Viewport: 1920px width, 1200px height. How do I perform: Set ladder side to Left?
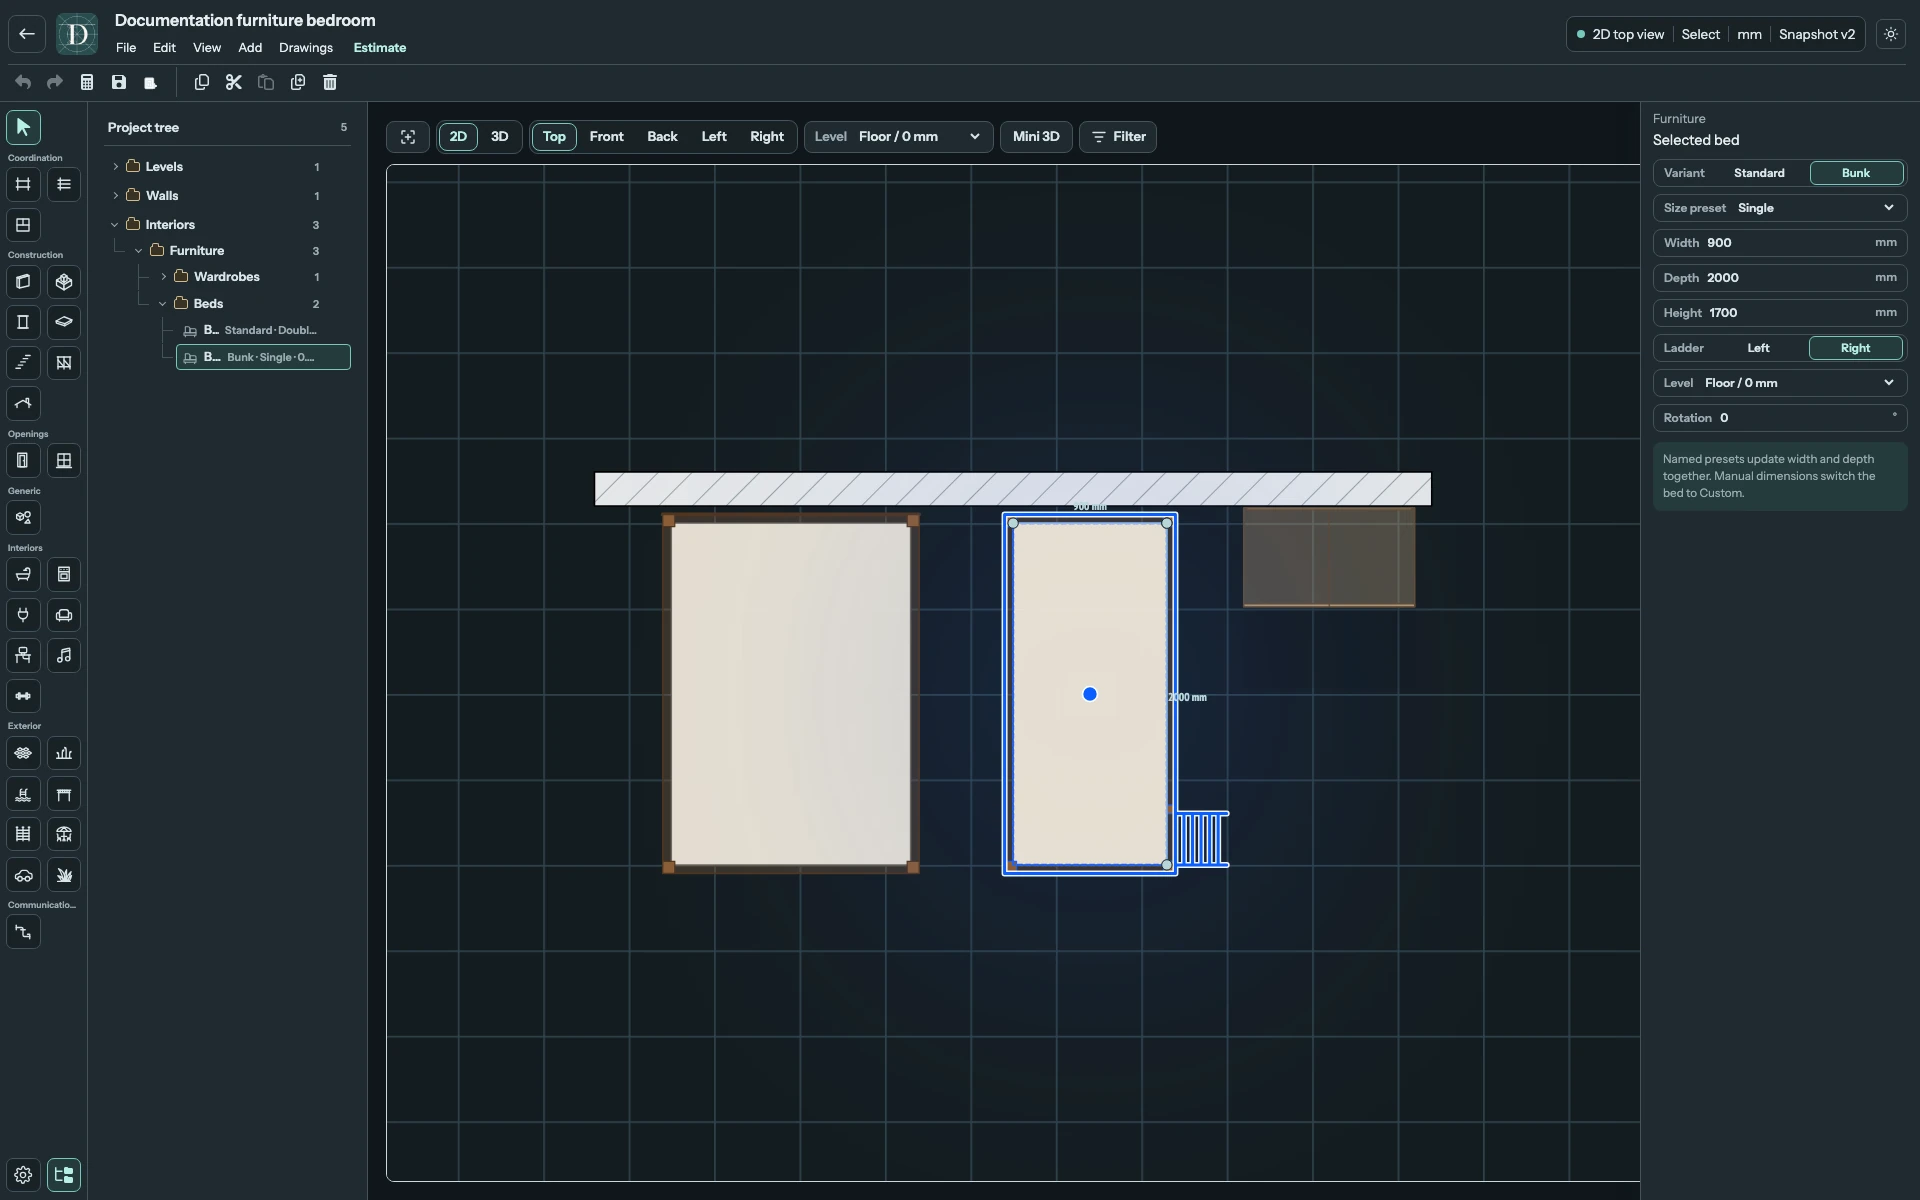pyautogui.click(x=1758, y=348)
